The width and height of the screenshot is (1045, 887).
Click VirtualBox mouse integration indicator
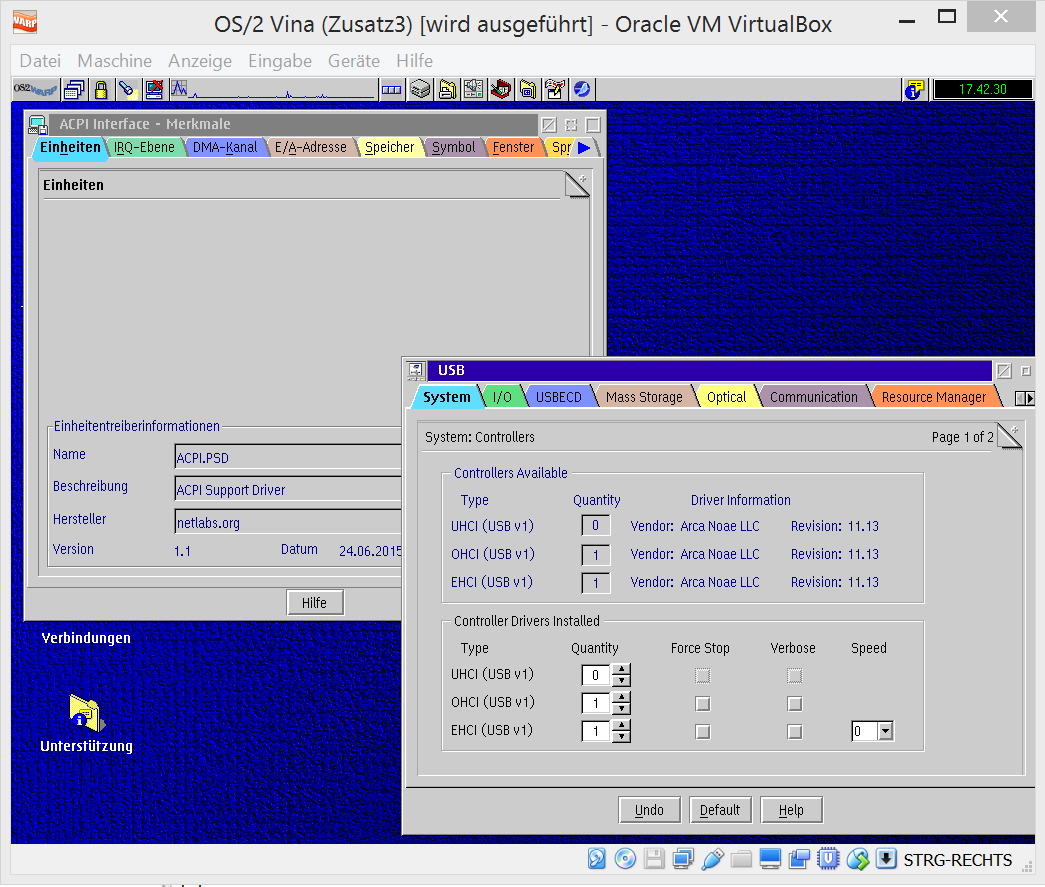pos(858,859)
